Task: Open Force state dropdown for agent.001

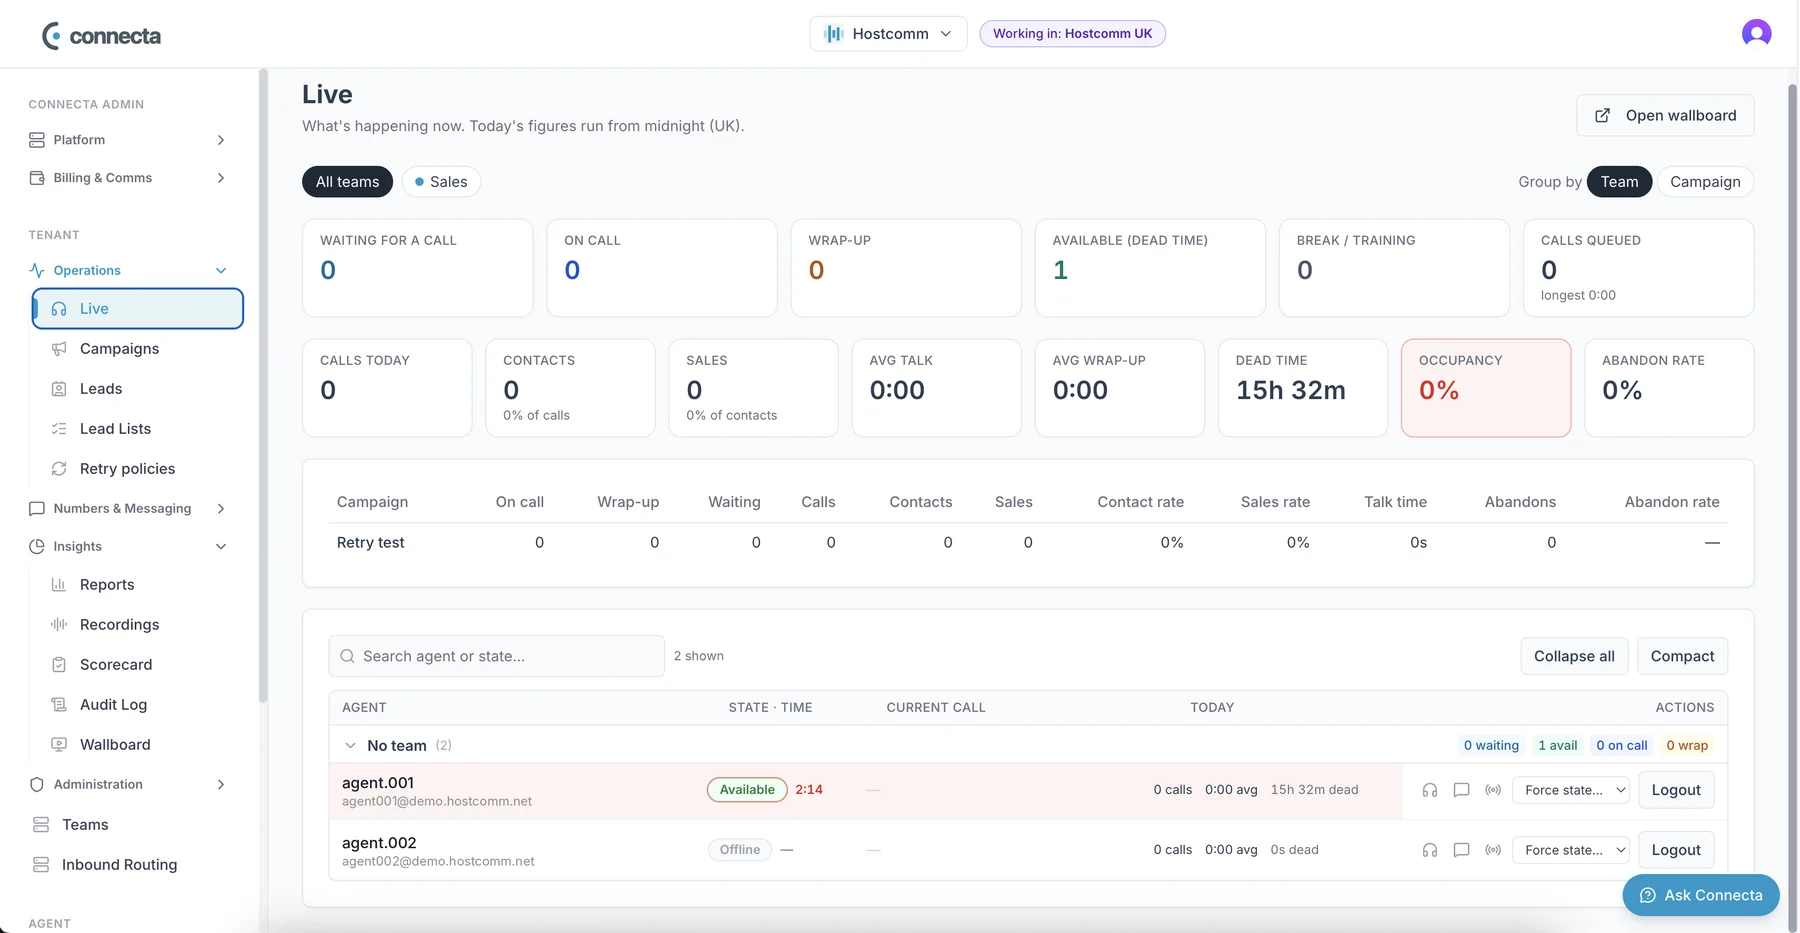Action: point(1570,790)
